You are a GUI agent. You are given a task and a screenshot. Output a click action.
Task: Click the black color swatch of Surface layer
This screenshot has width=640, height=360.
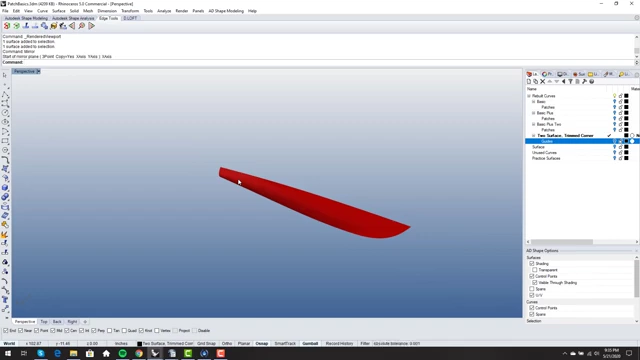click(x=626, y=147)
